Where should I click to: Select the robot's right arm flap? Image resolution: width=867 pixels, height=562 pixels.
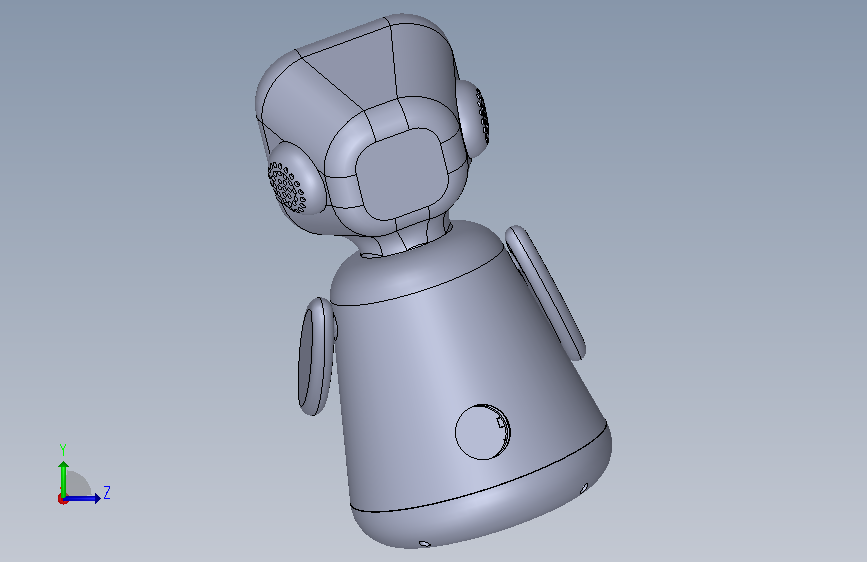(x=545, y=293)
